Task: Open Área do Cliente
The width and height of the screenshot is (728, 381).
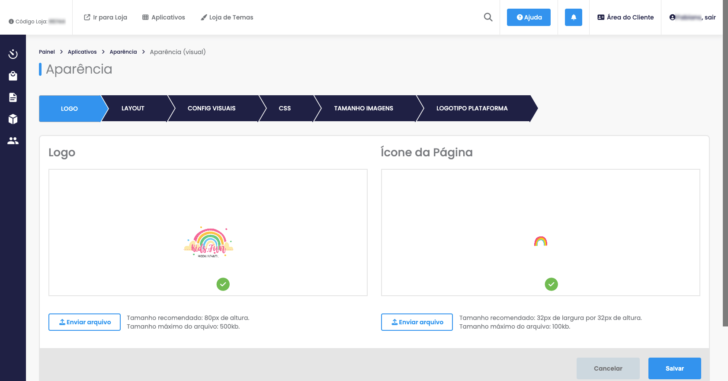Action: [x=625, y=17]
